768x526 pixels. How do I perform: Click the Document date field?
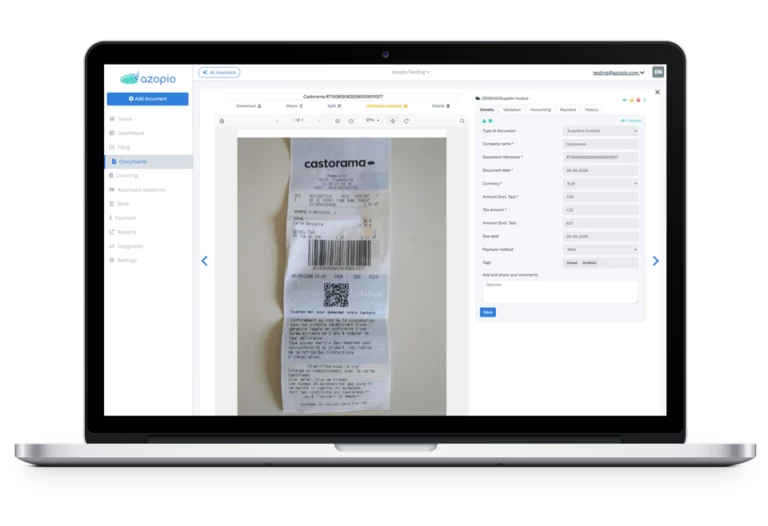(600, 170)
